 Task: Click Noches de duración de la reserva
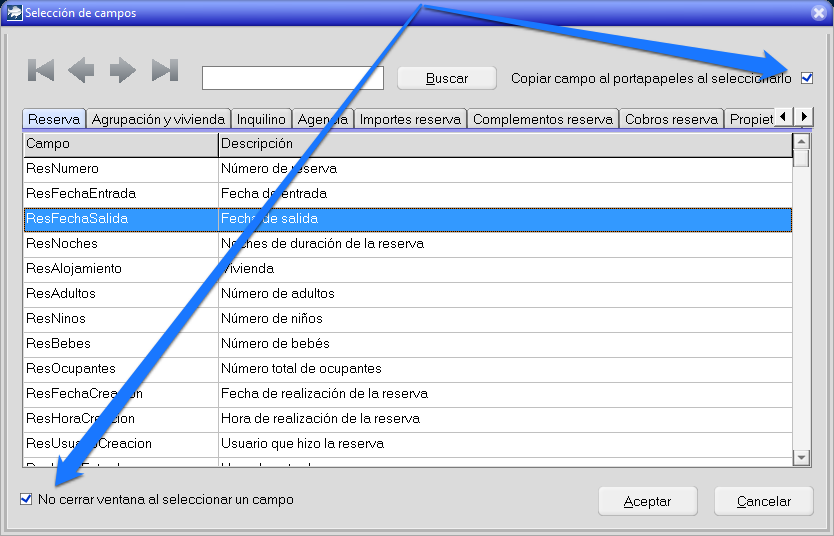322,244
